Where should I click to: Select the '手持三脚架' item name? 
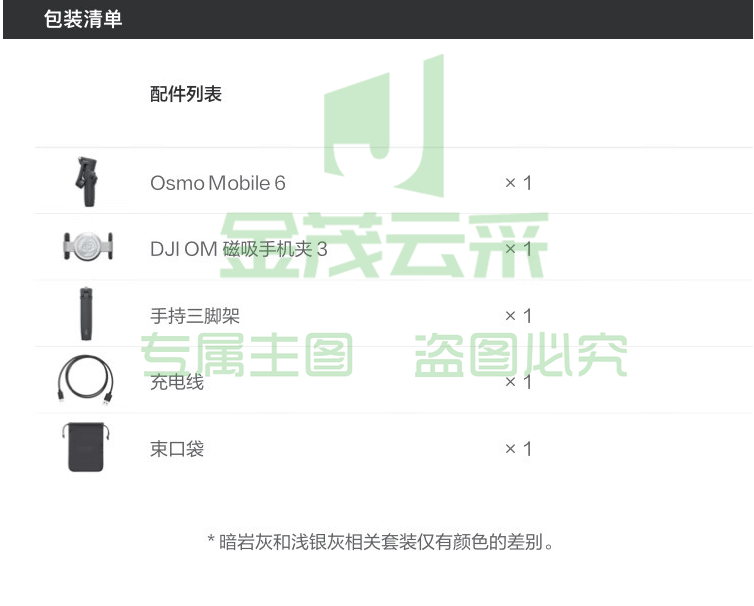point(195,316)
